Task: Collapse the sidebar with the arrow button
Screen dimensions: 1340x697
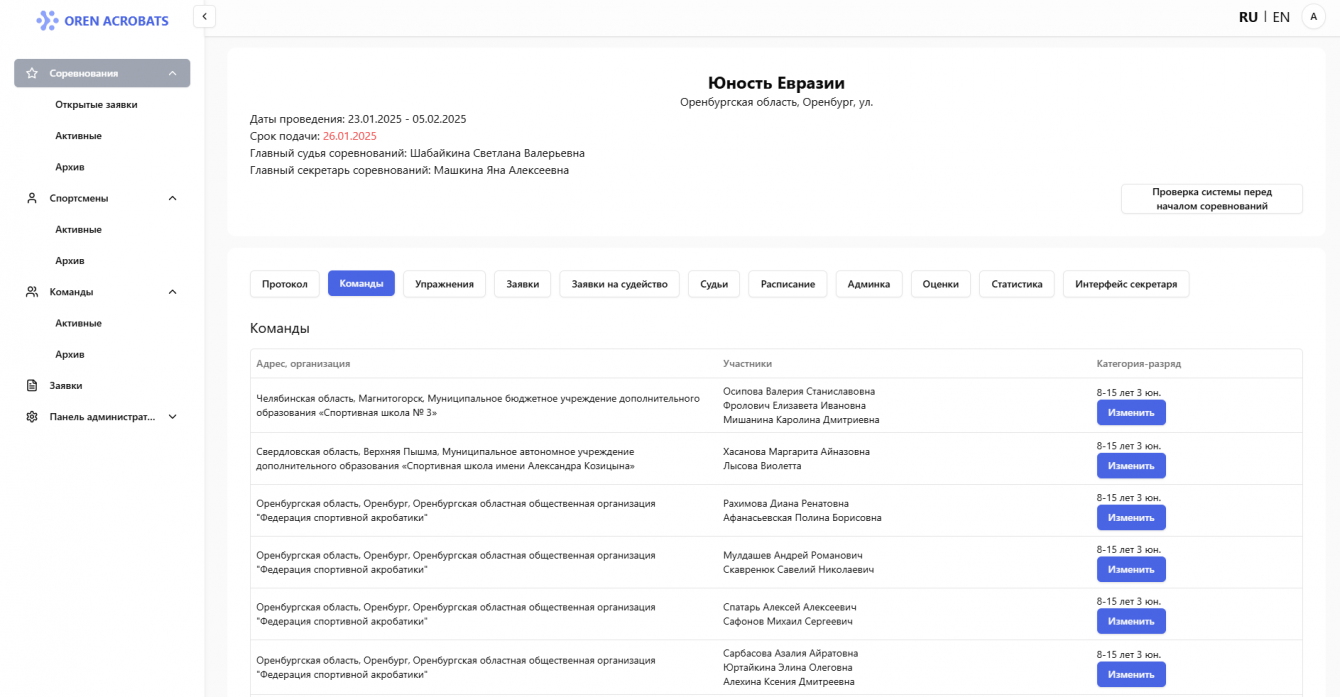Action: (x=205, y=16)
